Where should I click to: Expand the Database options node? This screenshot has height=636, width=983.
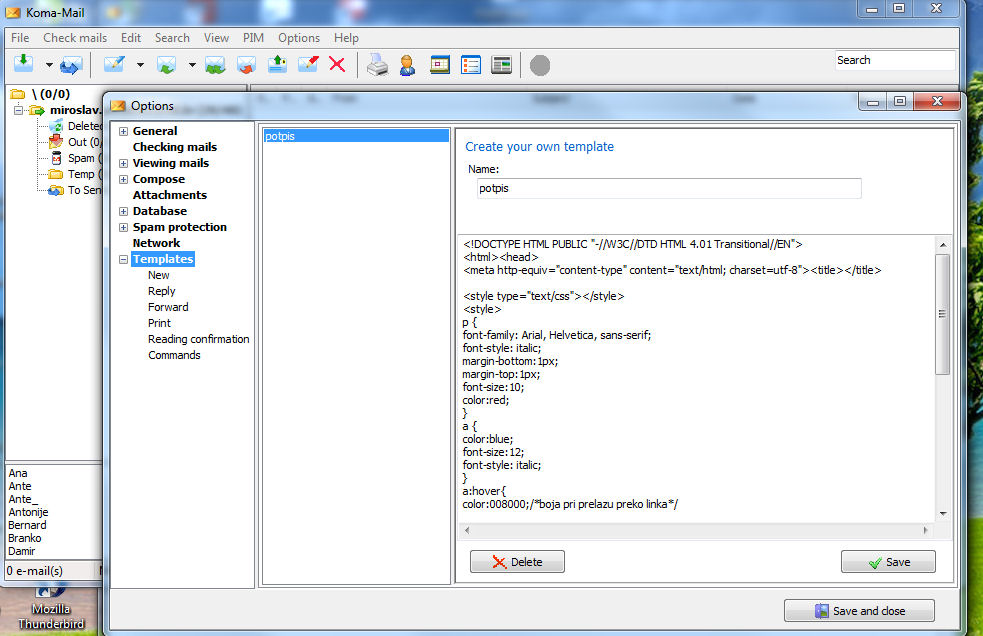tap(123, 211)
